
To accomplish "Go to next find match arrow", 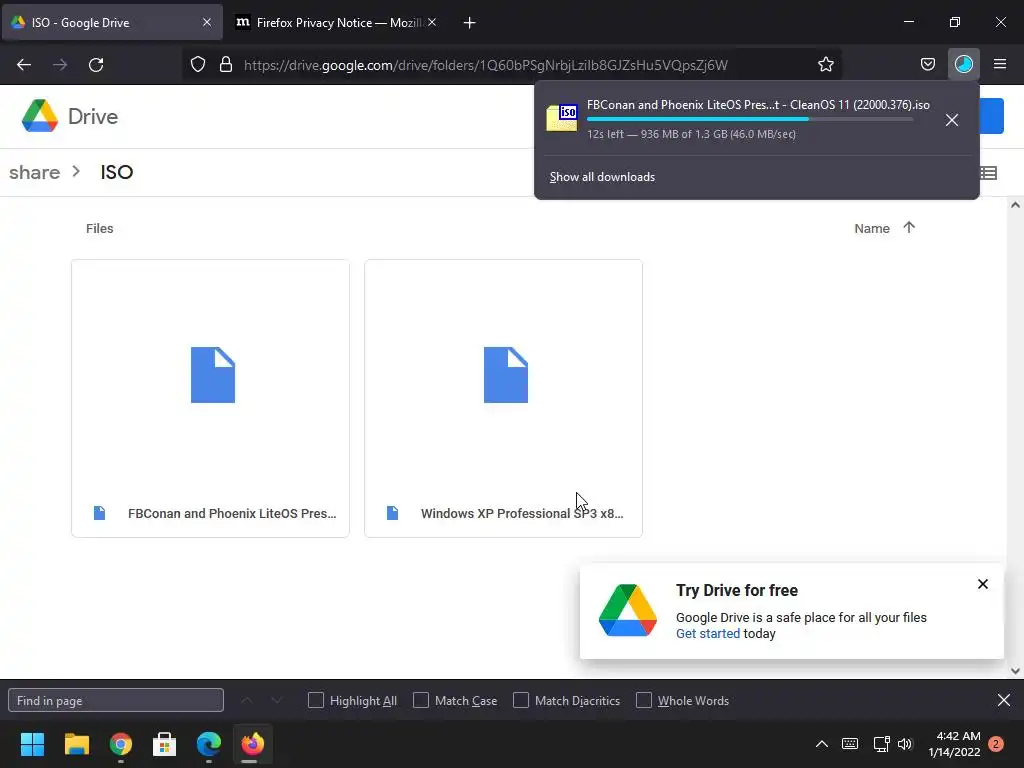I will 276,701.
